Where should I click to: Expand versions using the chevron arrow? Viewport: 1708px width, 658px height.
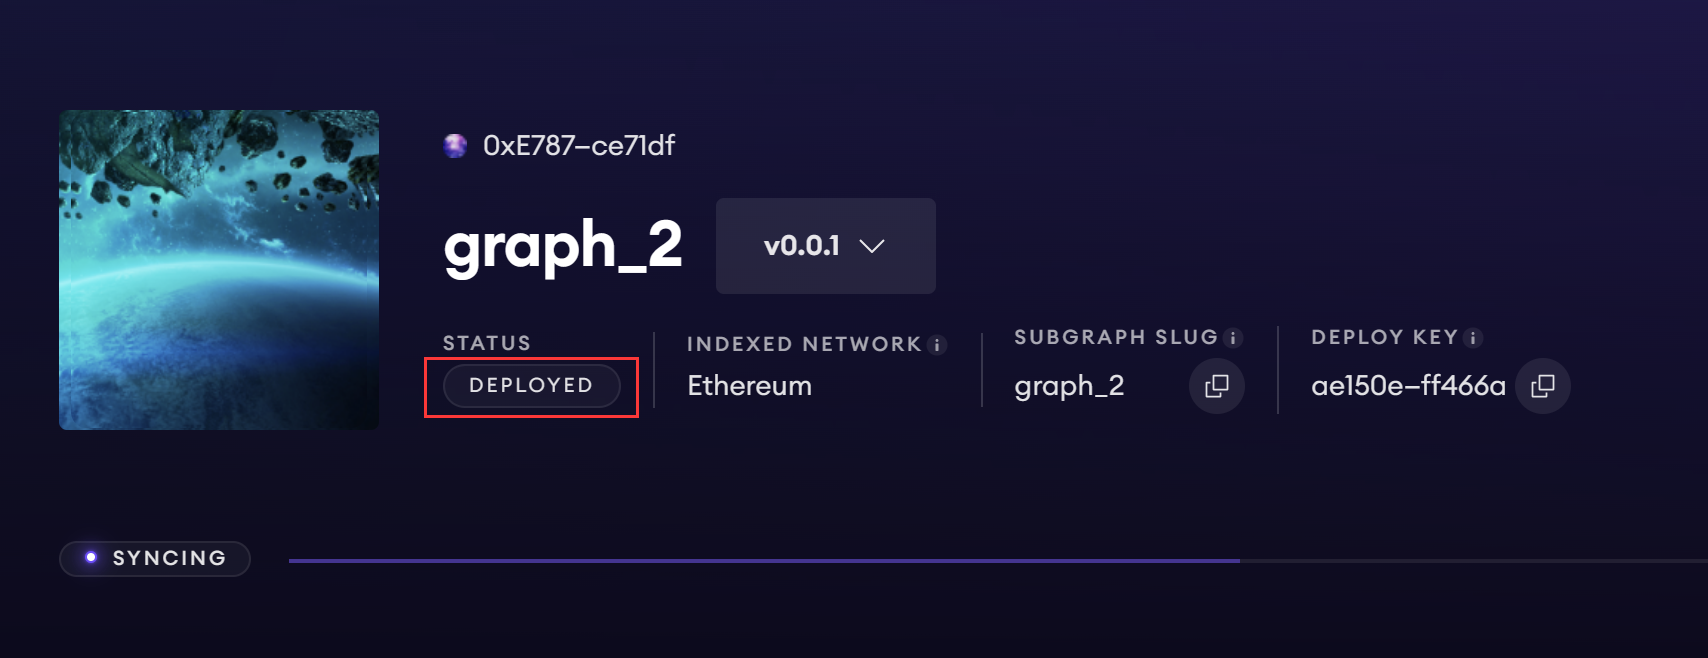tap(872, 246)
